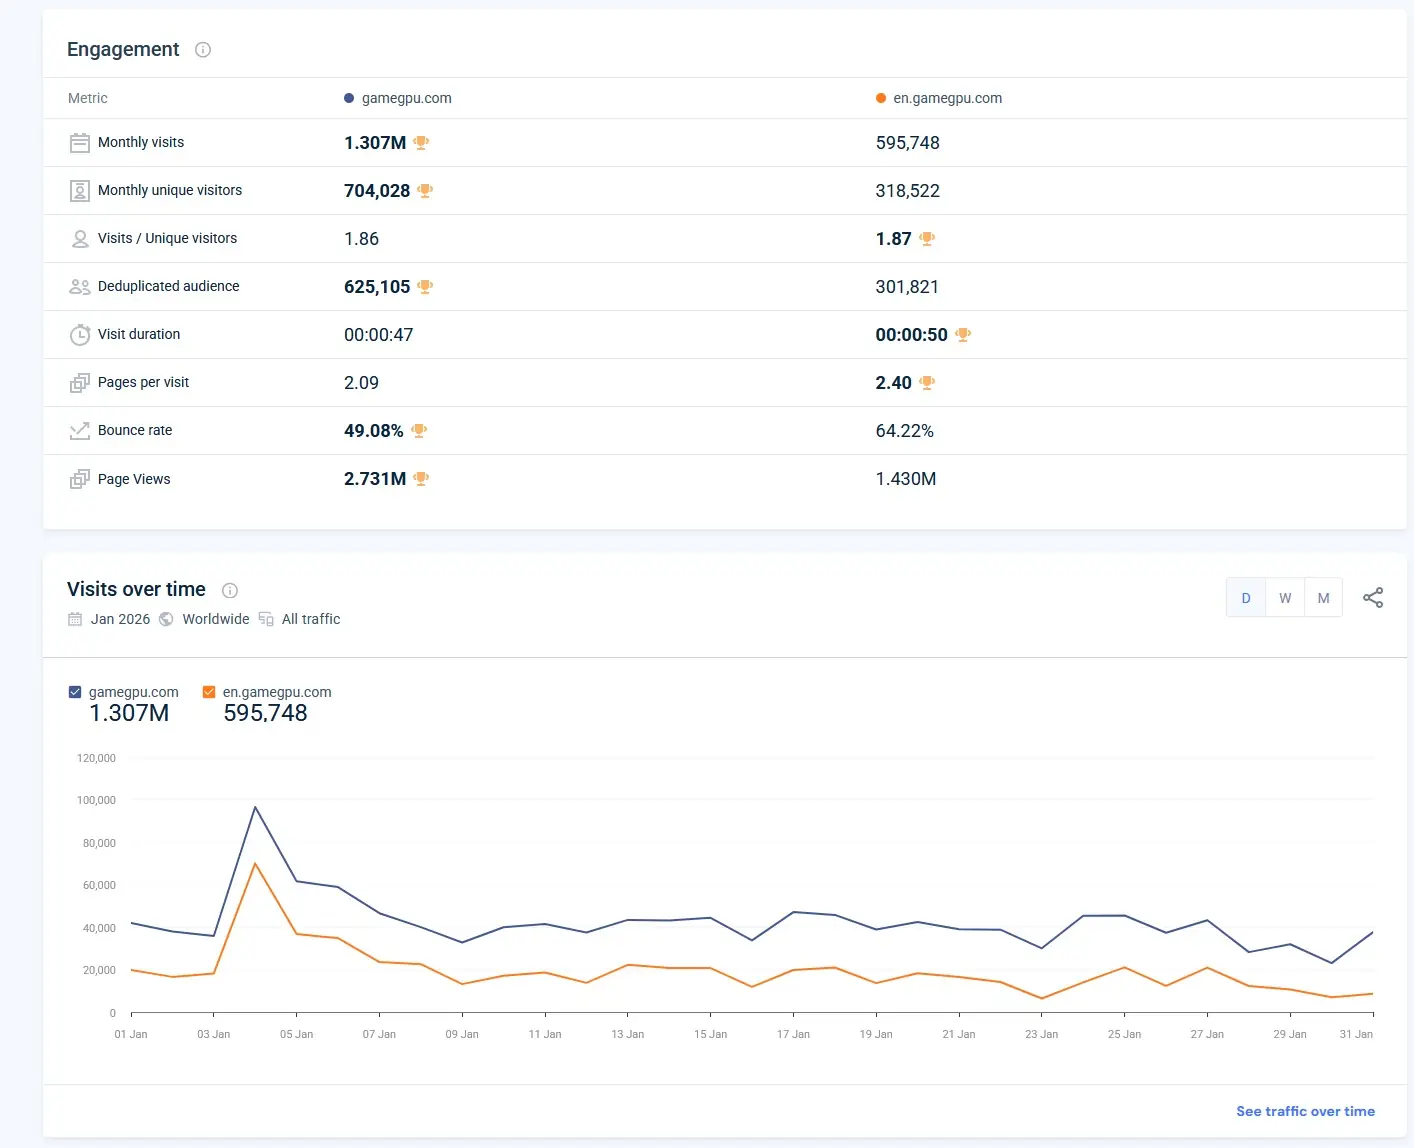Click the 1.307M total under chart legend
Viewport: 1414px width, 1148px height.
click(x=129, y=713)
